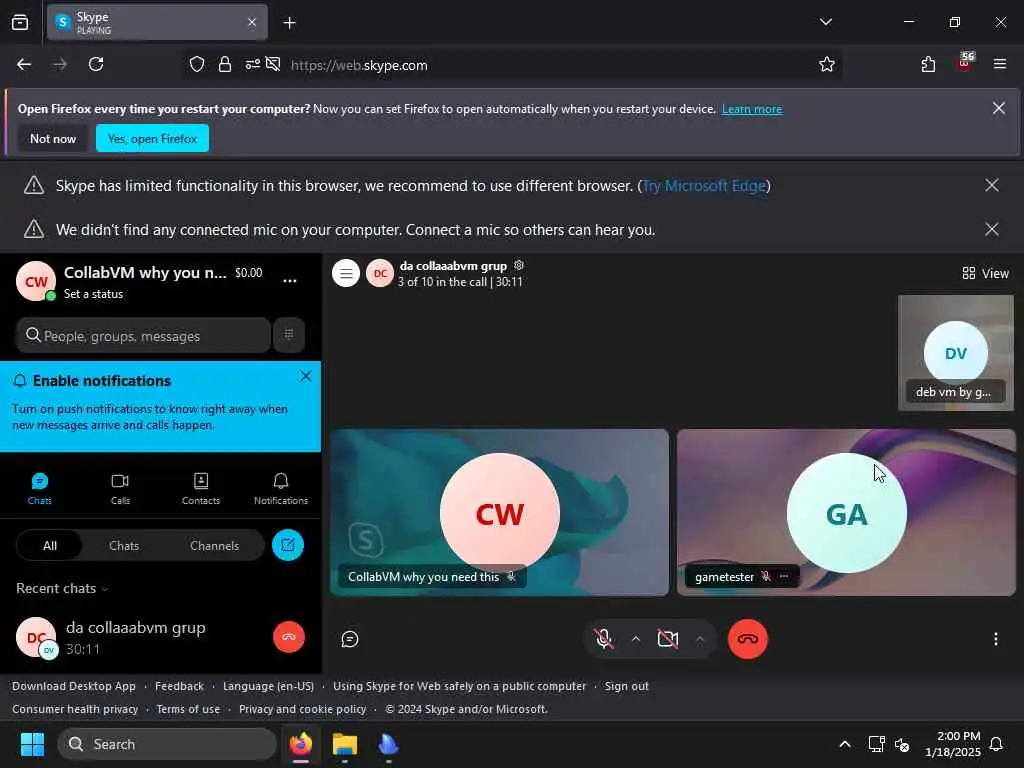Switch to the Notifications tab
The image size is (1024, 768).
click(281, 489)
